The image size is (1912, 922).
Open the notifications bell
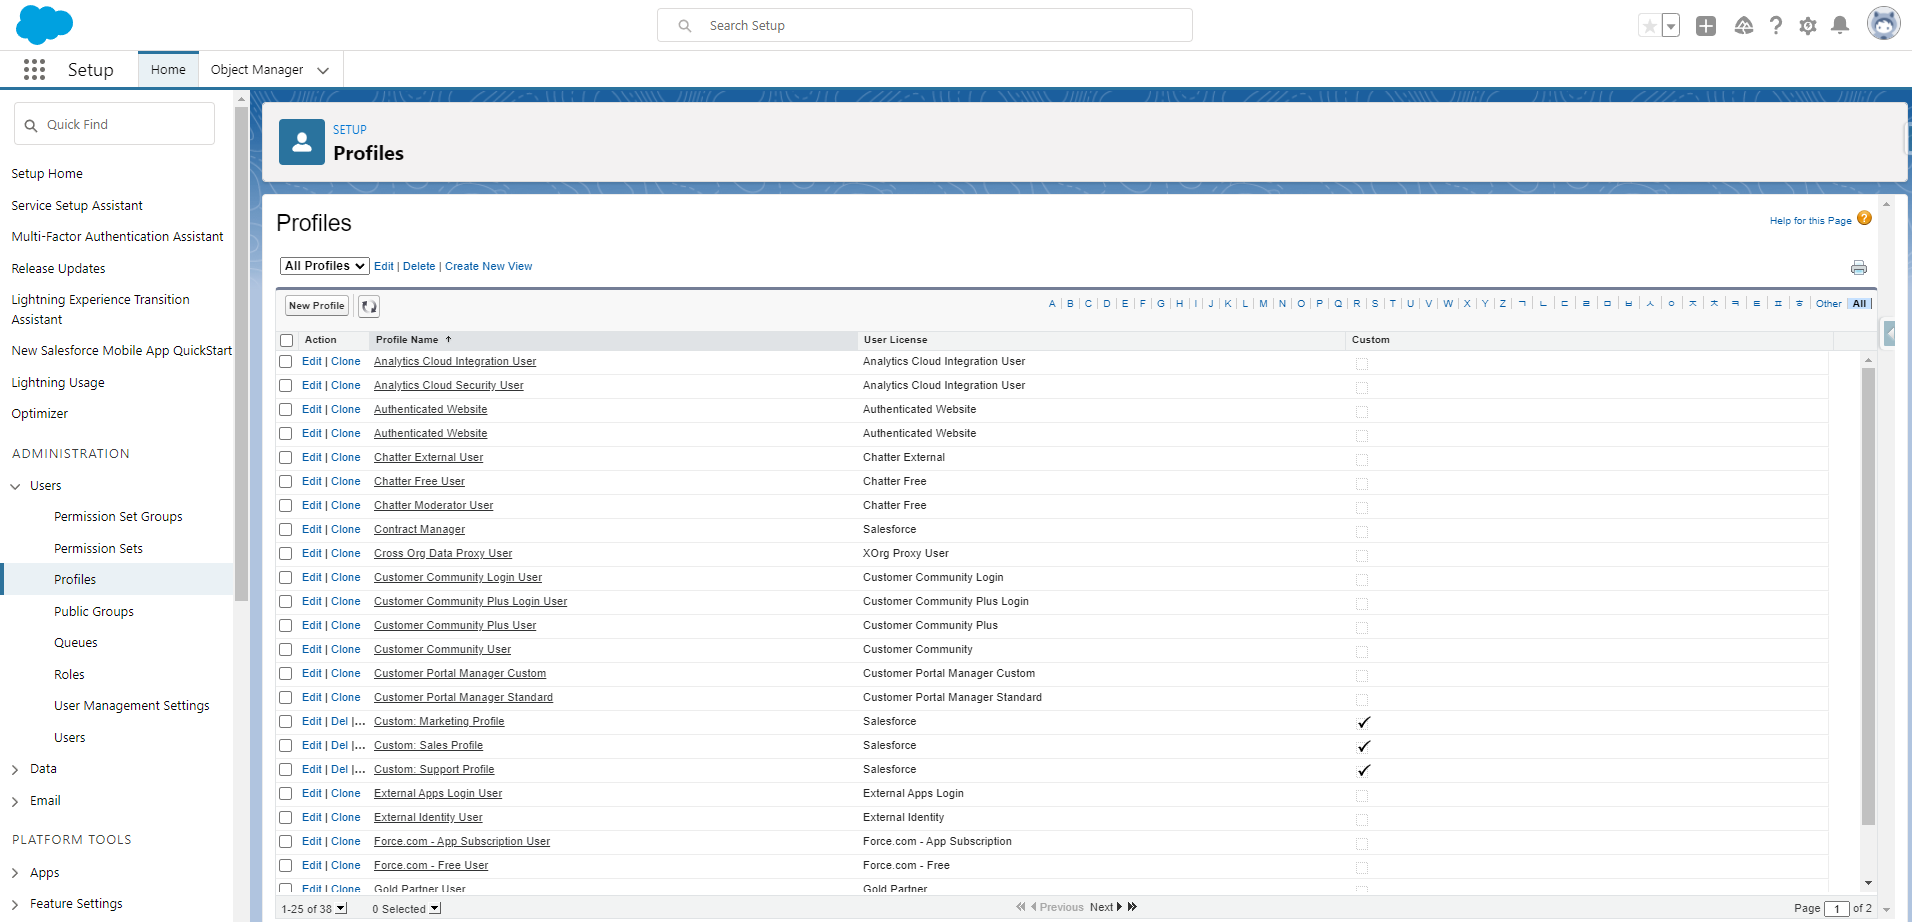tap(1840, 26)
